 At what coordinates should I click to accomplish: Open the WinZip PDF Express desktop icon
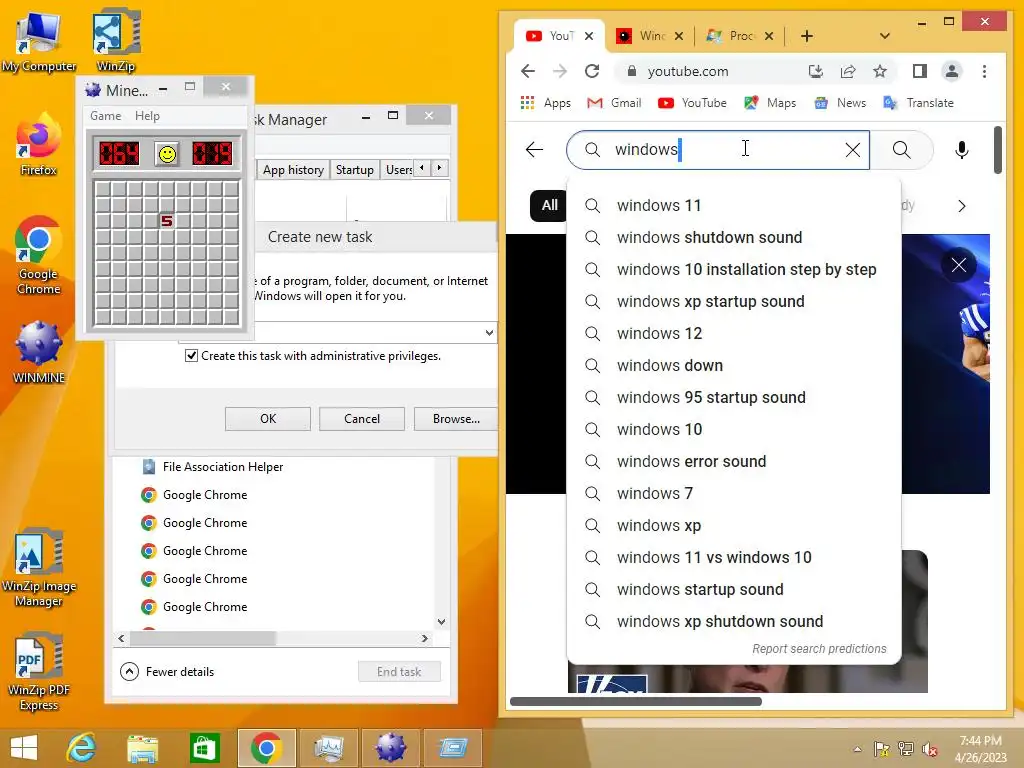39,671
